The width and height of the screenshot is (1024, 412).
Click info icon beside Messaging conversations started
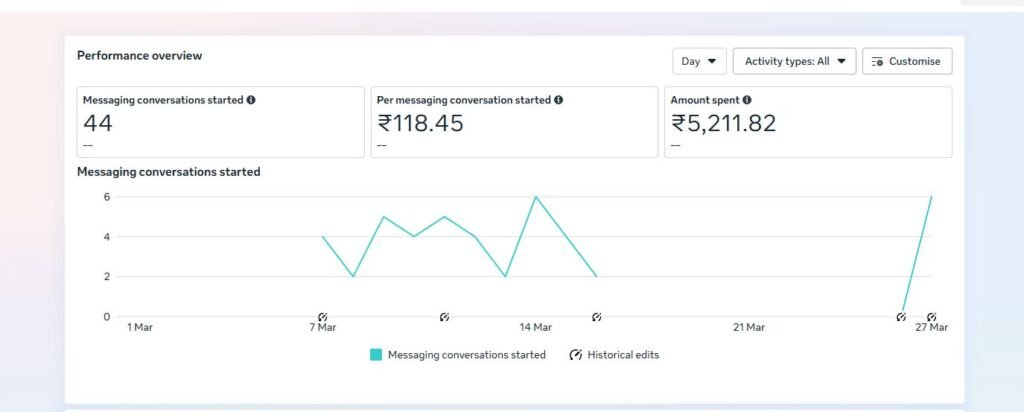pos(251,100)
